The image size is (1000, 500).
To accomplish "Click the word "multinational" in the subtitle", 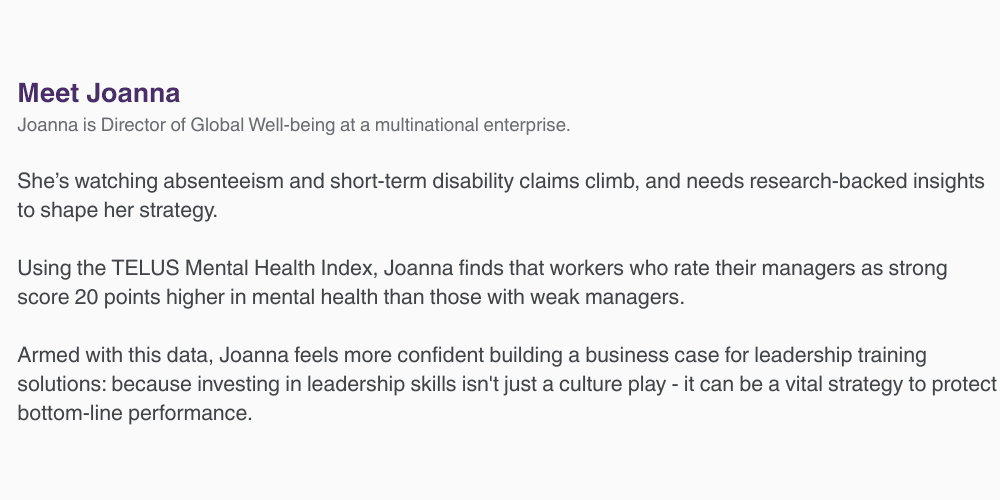I will pyautogui.click(x=427, y=125).
